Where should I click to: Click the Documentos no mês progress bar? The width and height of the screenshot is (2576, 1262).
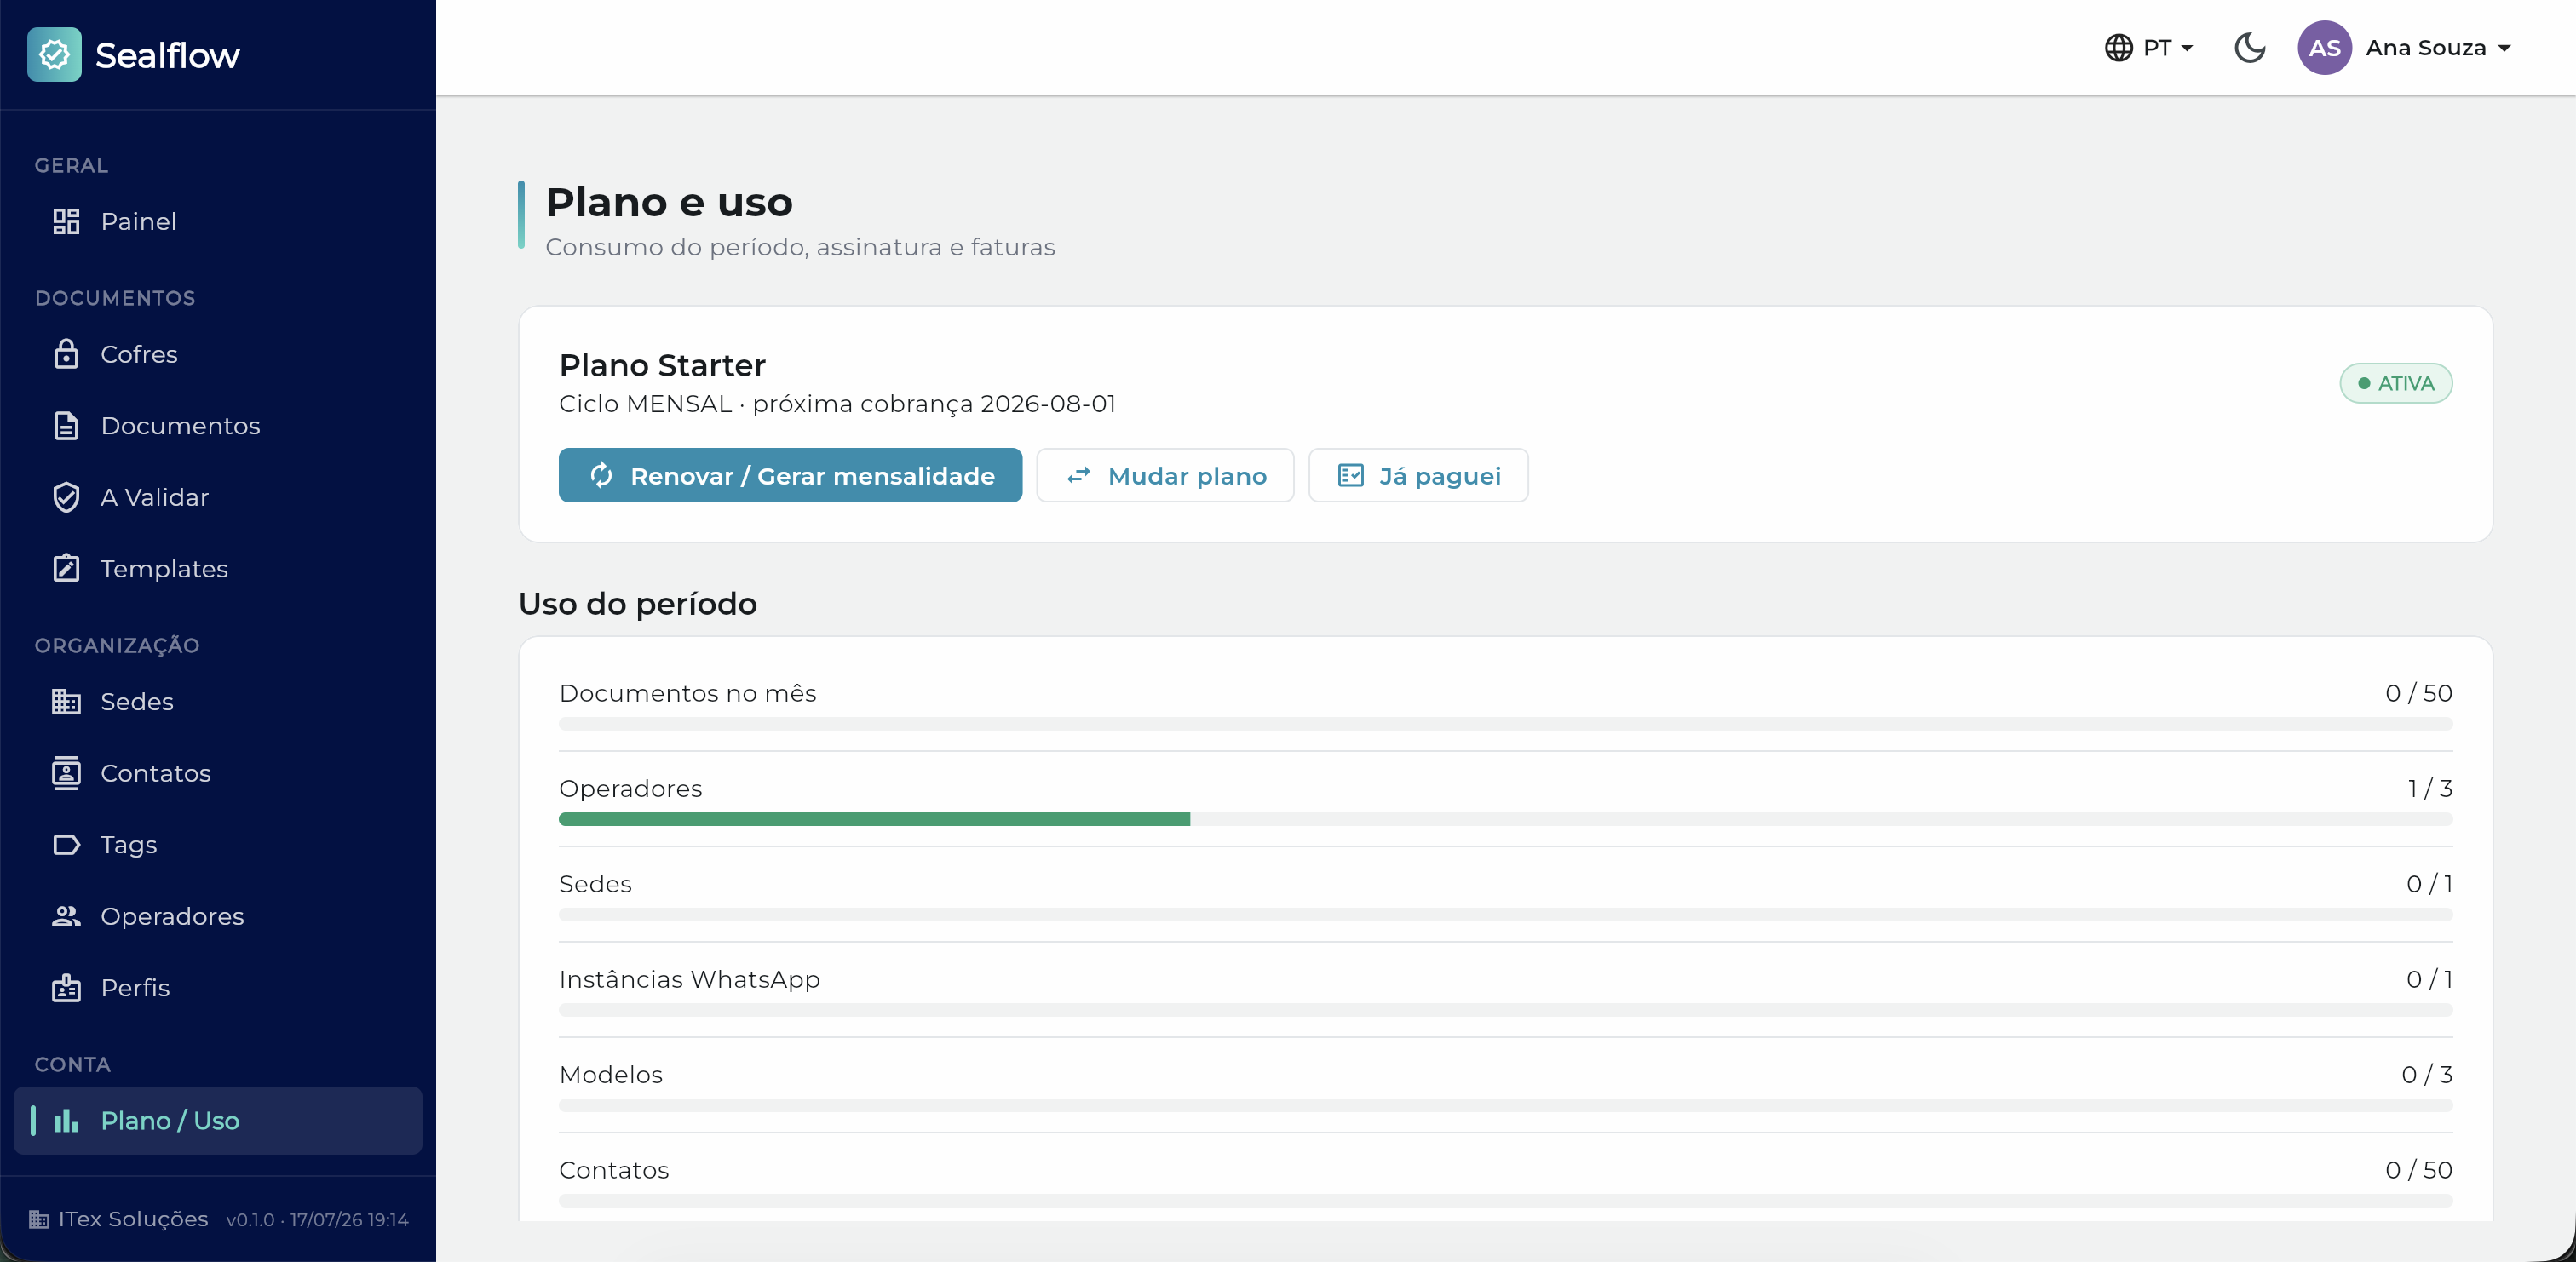pos(1505,724)
